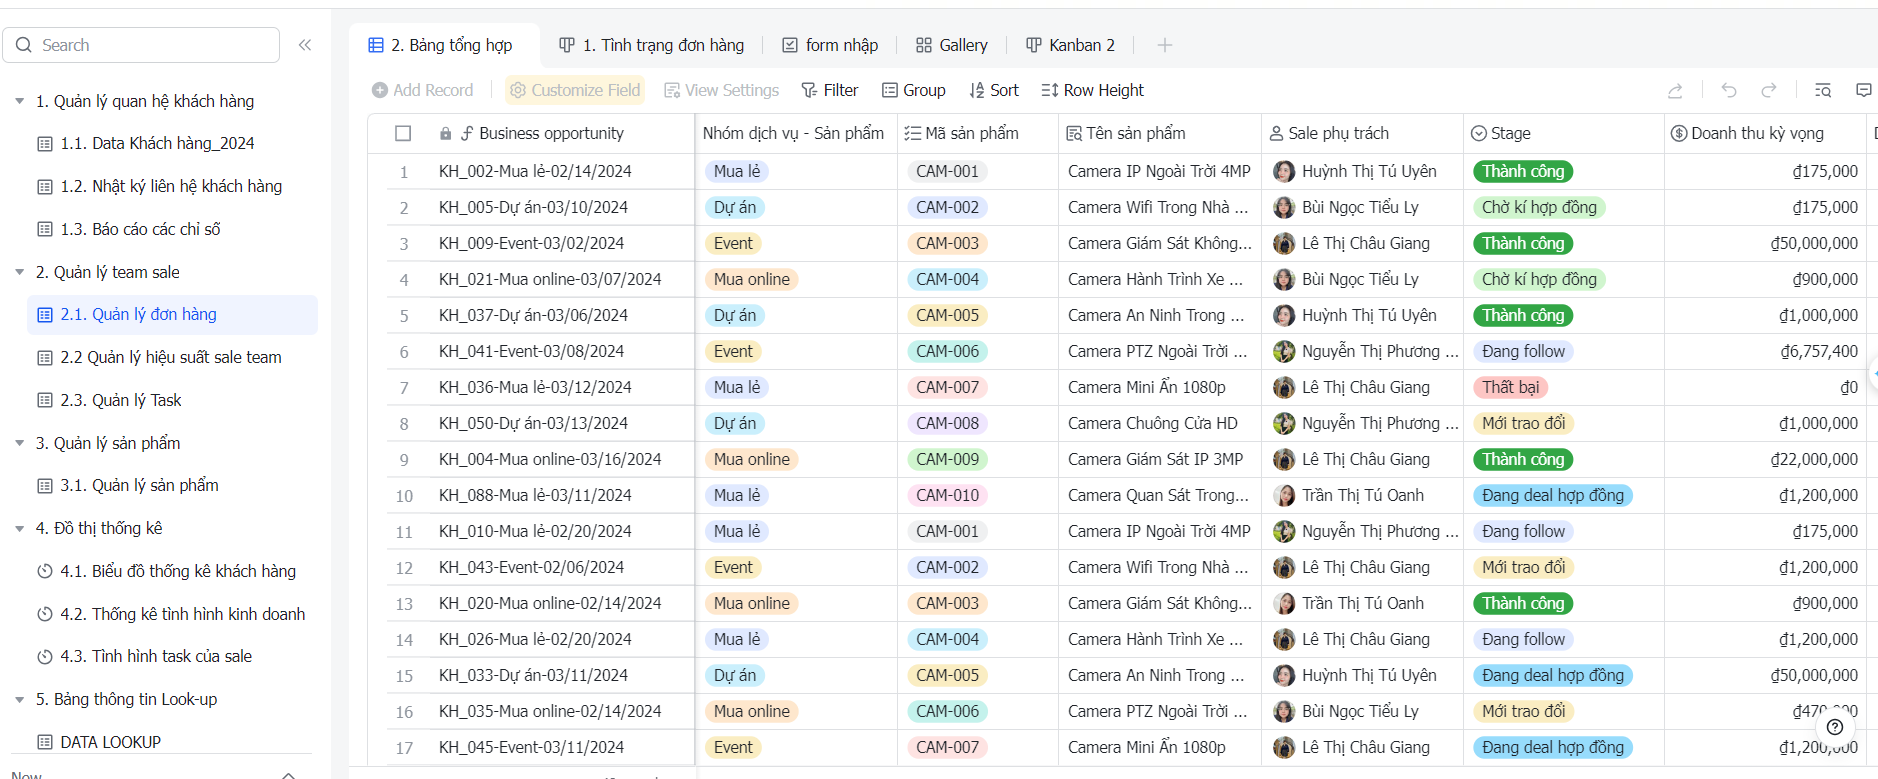
Task: Click the search magnifier icon
Action: pos(24,45)
